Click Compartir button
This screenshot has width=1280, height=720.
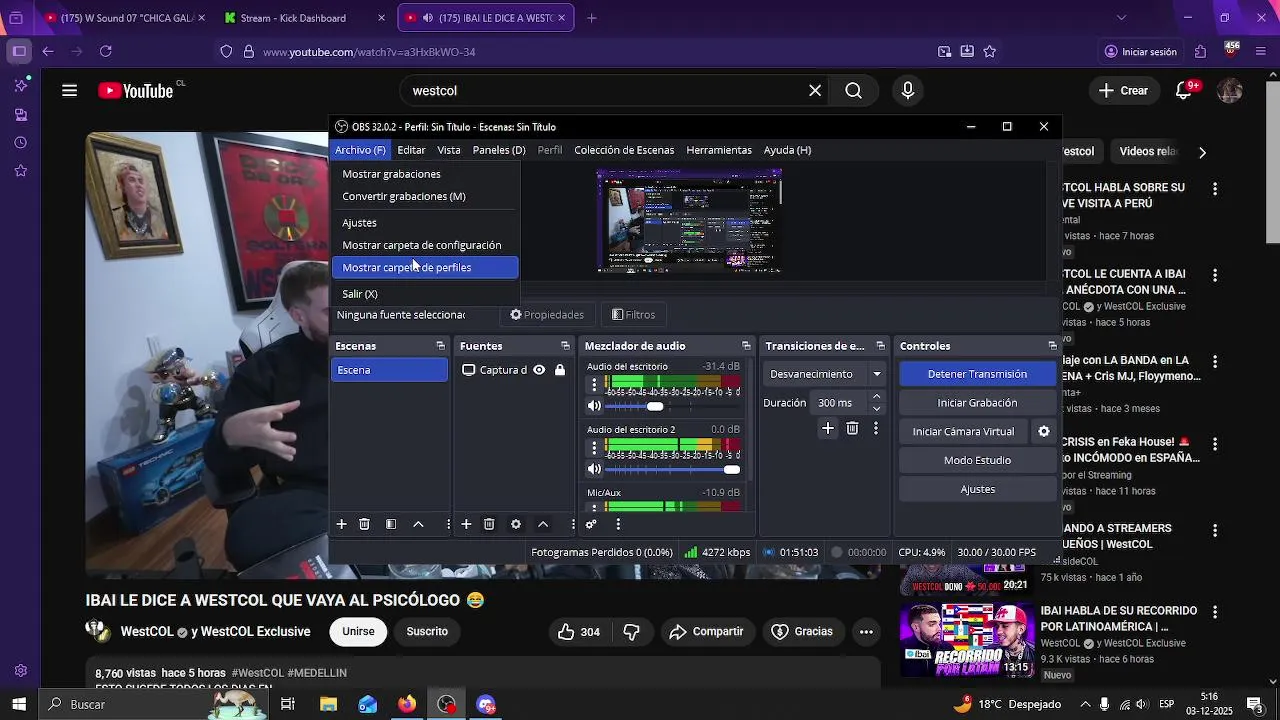click(706, 632)
